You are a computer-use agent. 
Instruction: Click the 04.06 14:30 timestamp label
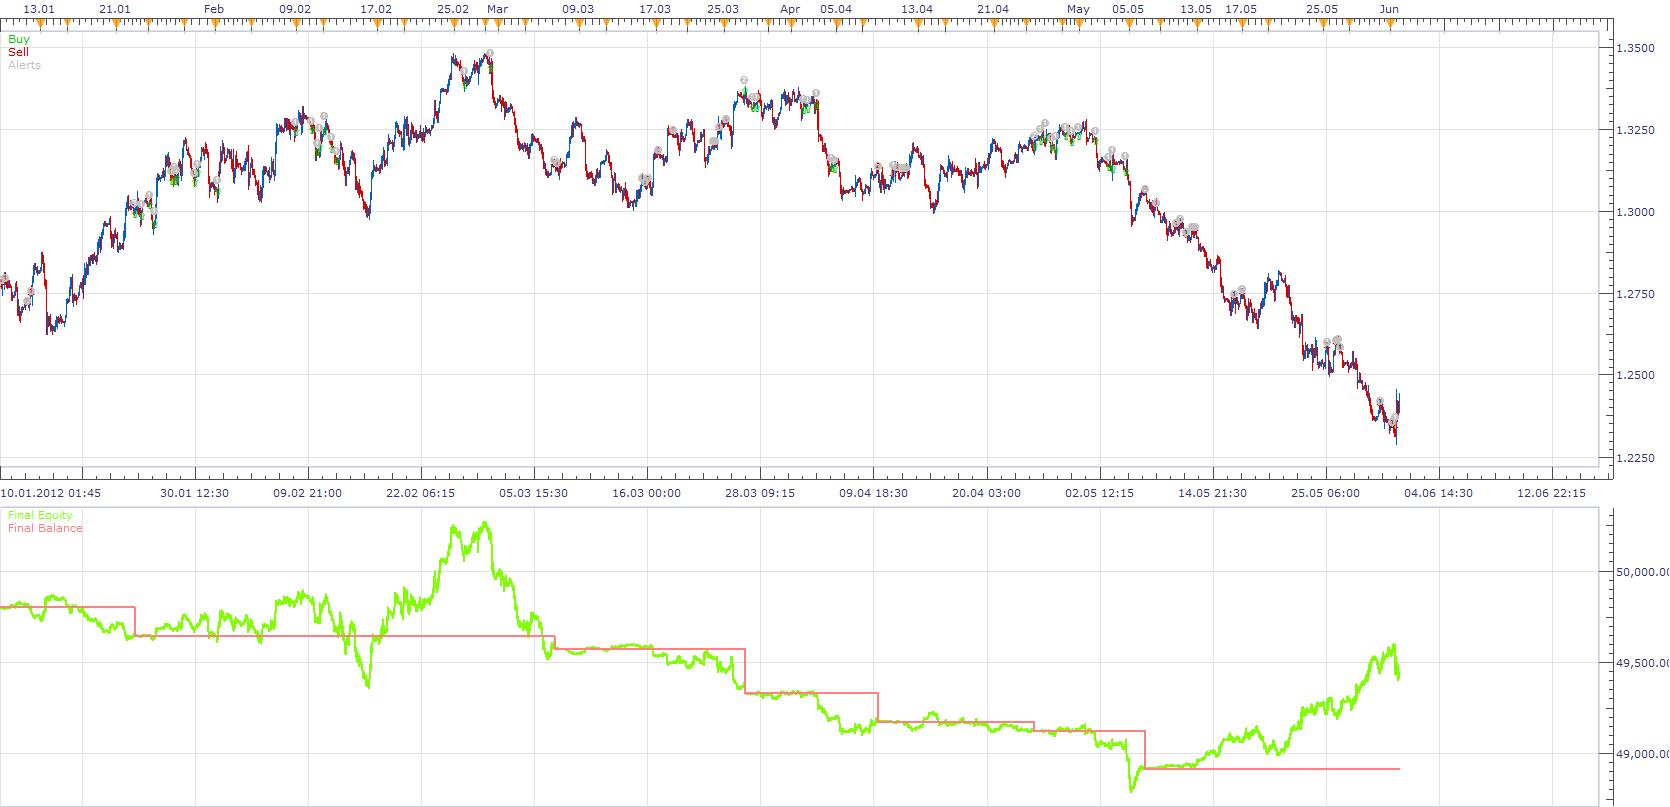coord(1438,493)
